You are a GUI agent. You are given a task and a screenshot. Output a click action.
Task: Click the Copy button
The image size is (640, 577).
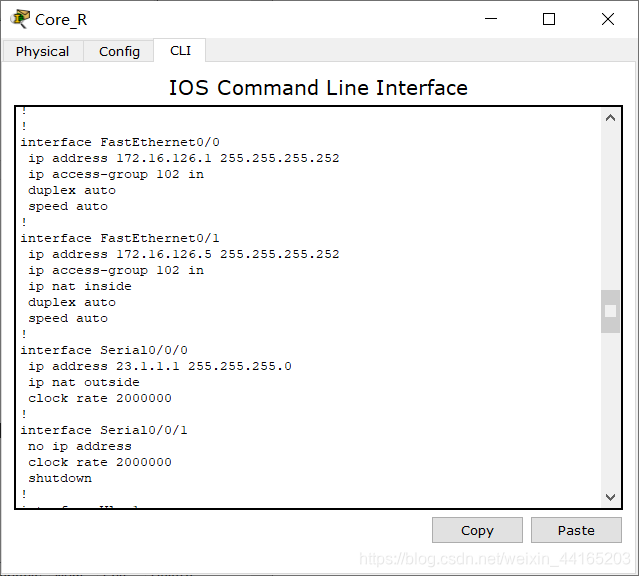coord(477,530)
